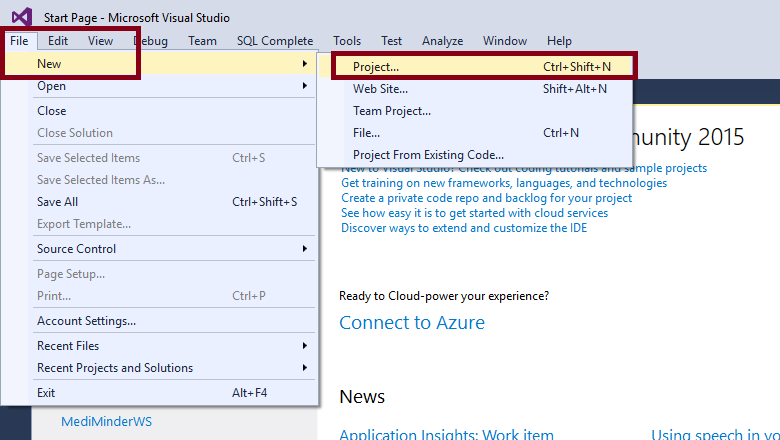Choose Exit from the File menu

pyautogui.click(x=46, y=393)
